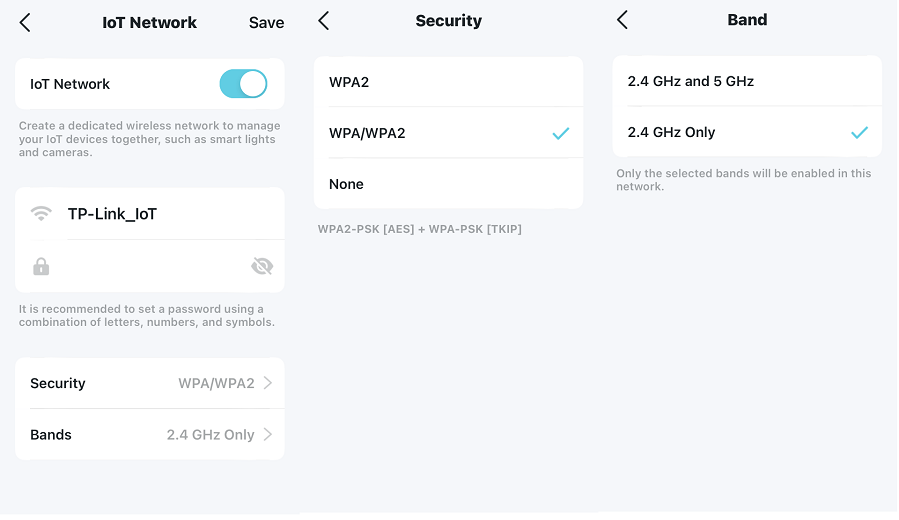Go back from the IoT Network screen
Screen dimensions: 899x520
[x=25, y=23]
